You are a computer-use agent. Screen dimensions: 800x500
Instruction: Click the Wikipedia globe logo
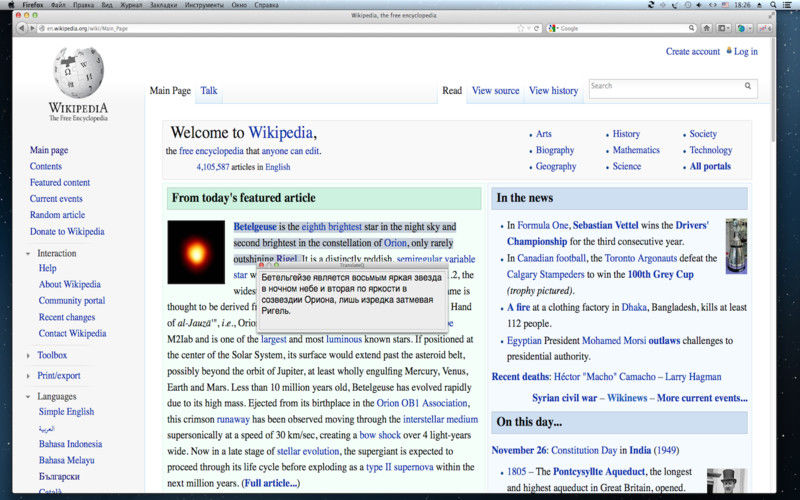[79, 73]
